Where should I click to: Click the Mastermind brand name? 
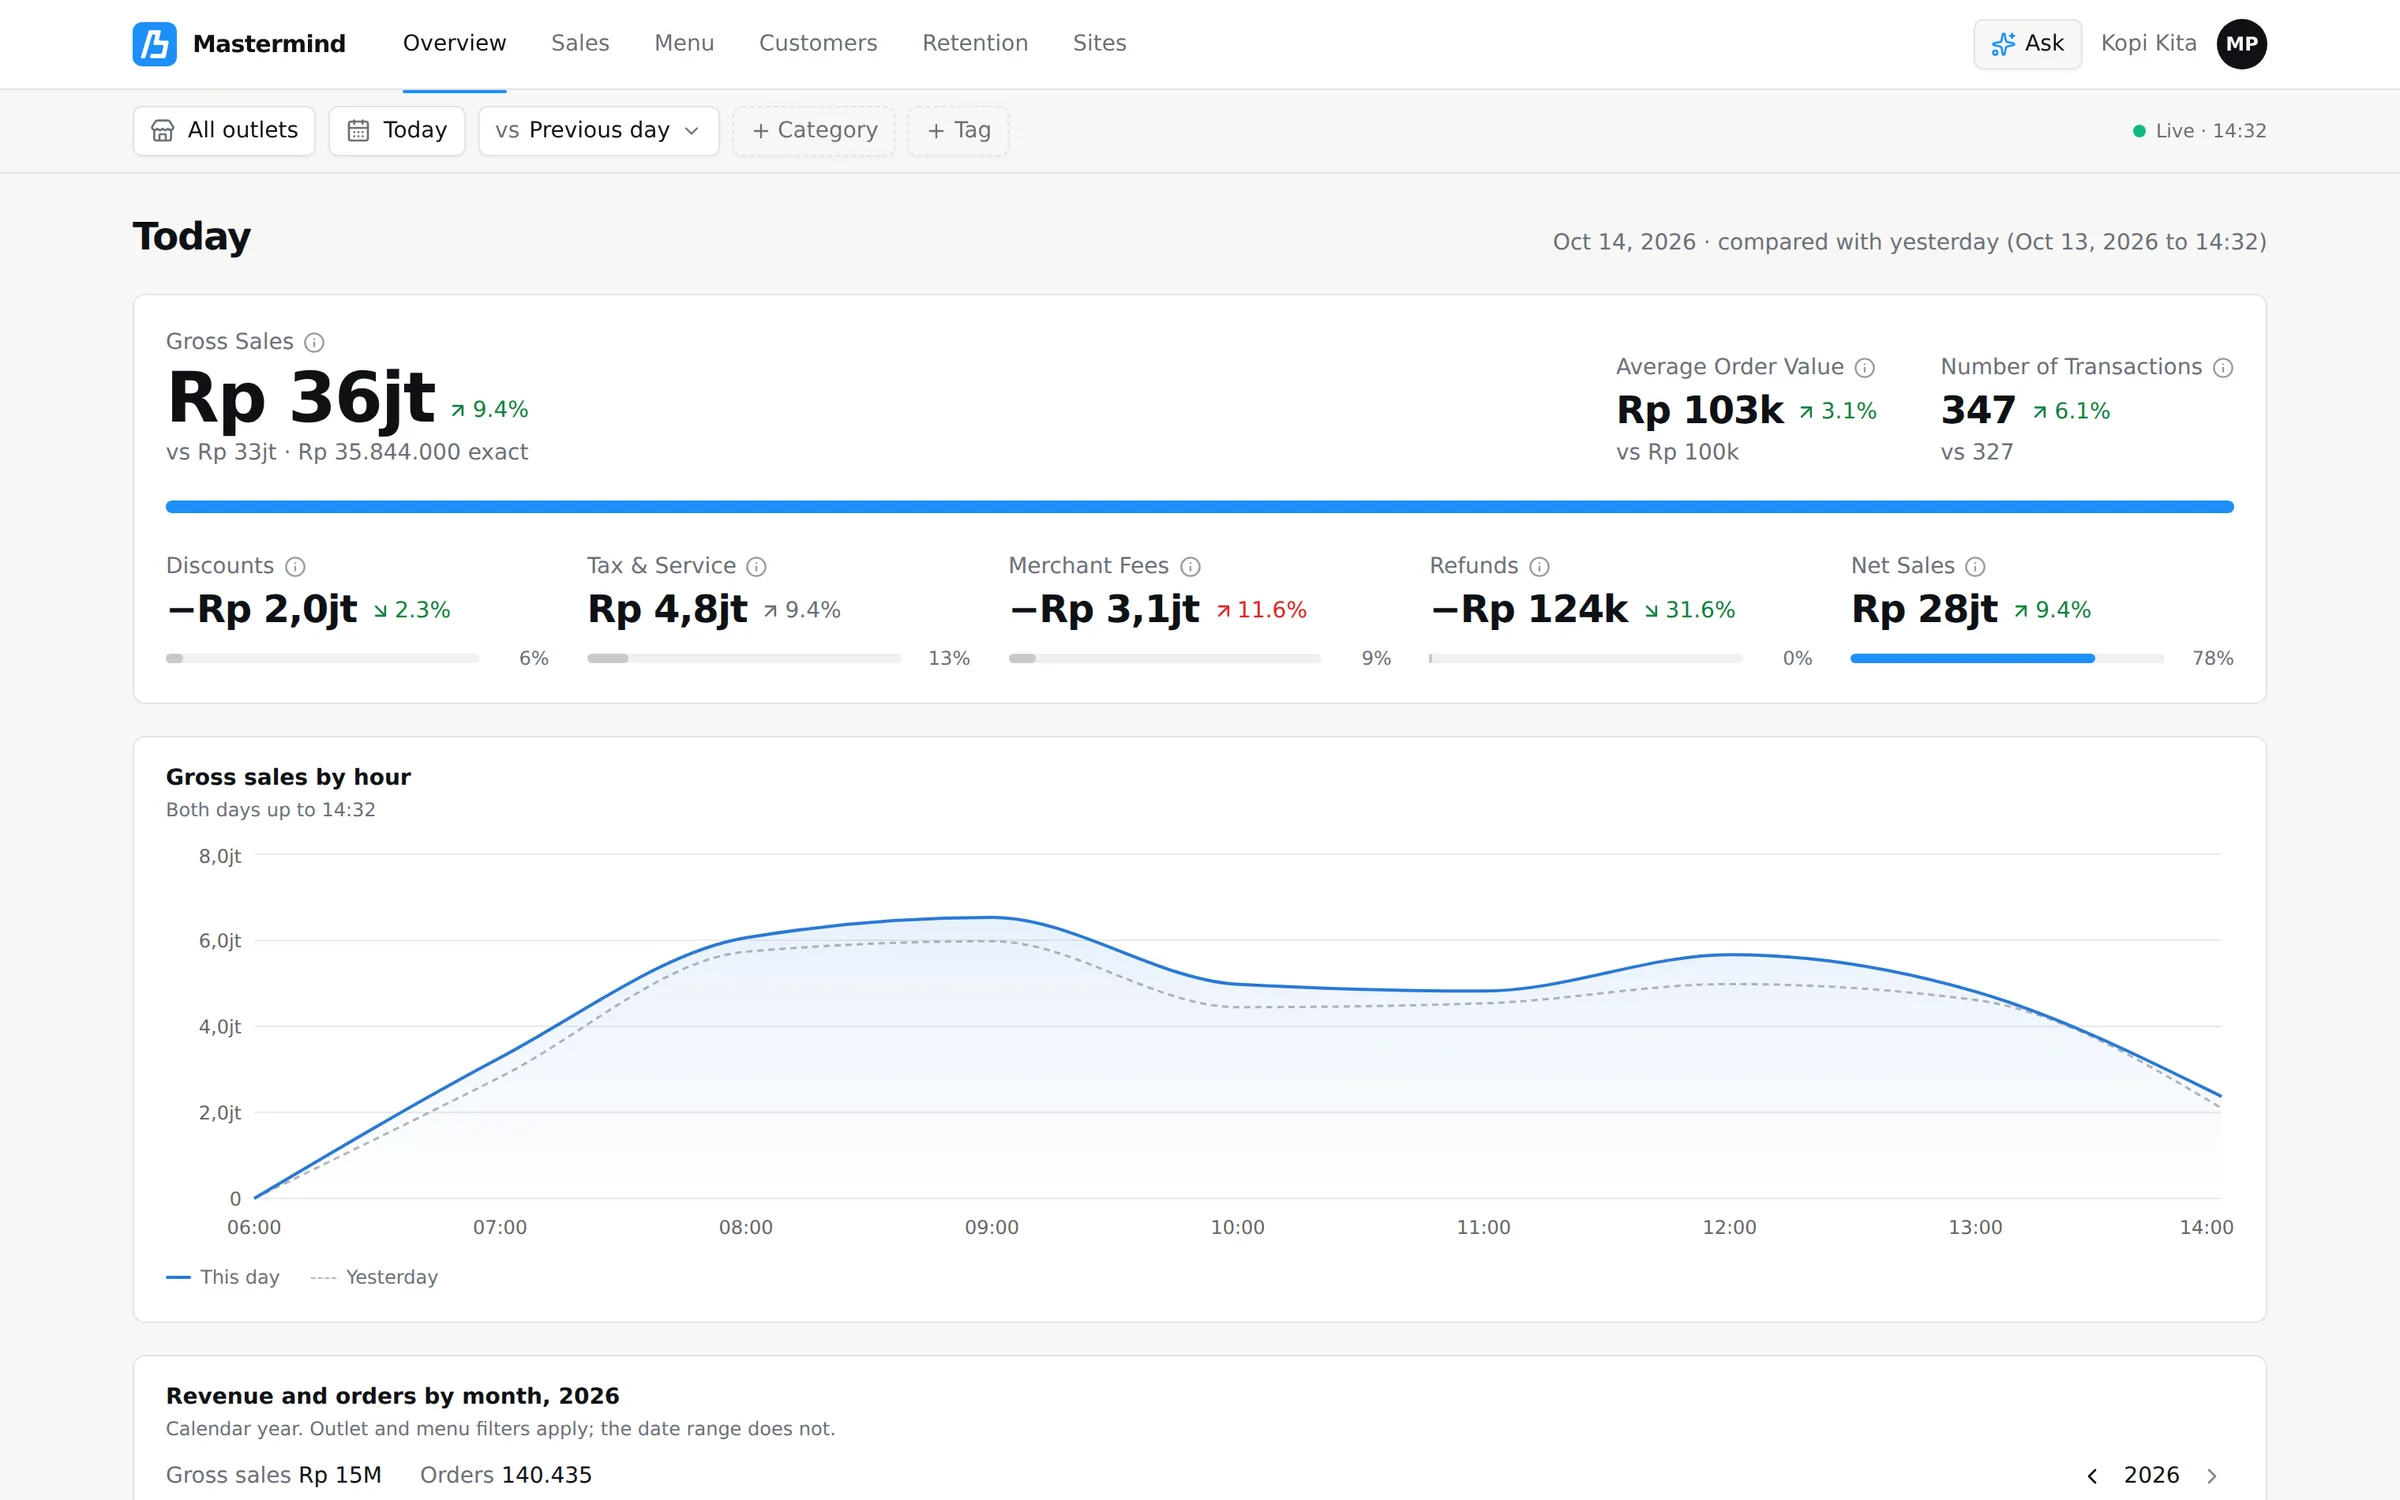coord(269,44)
